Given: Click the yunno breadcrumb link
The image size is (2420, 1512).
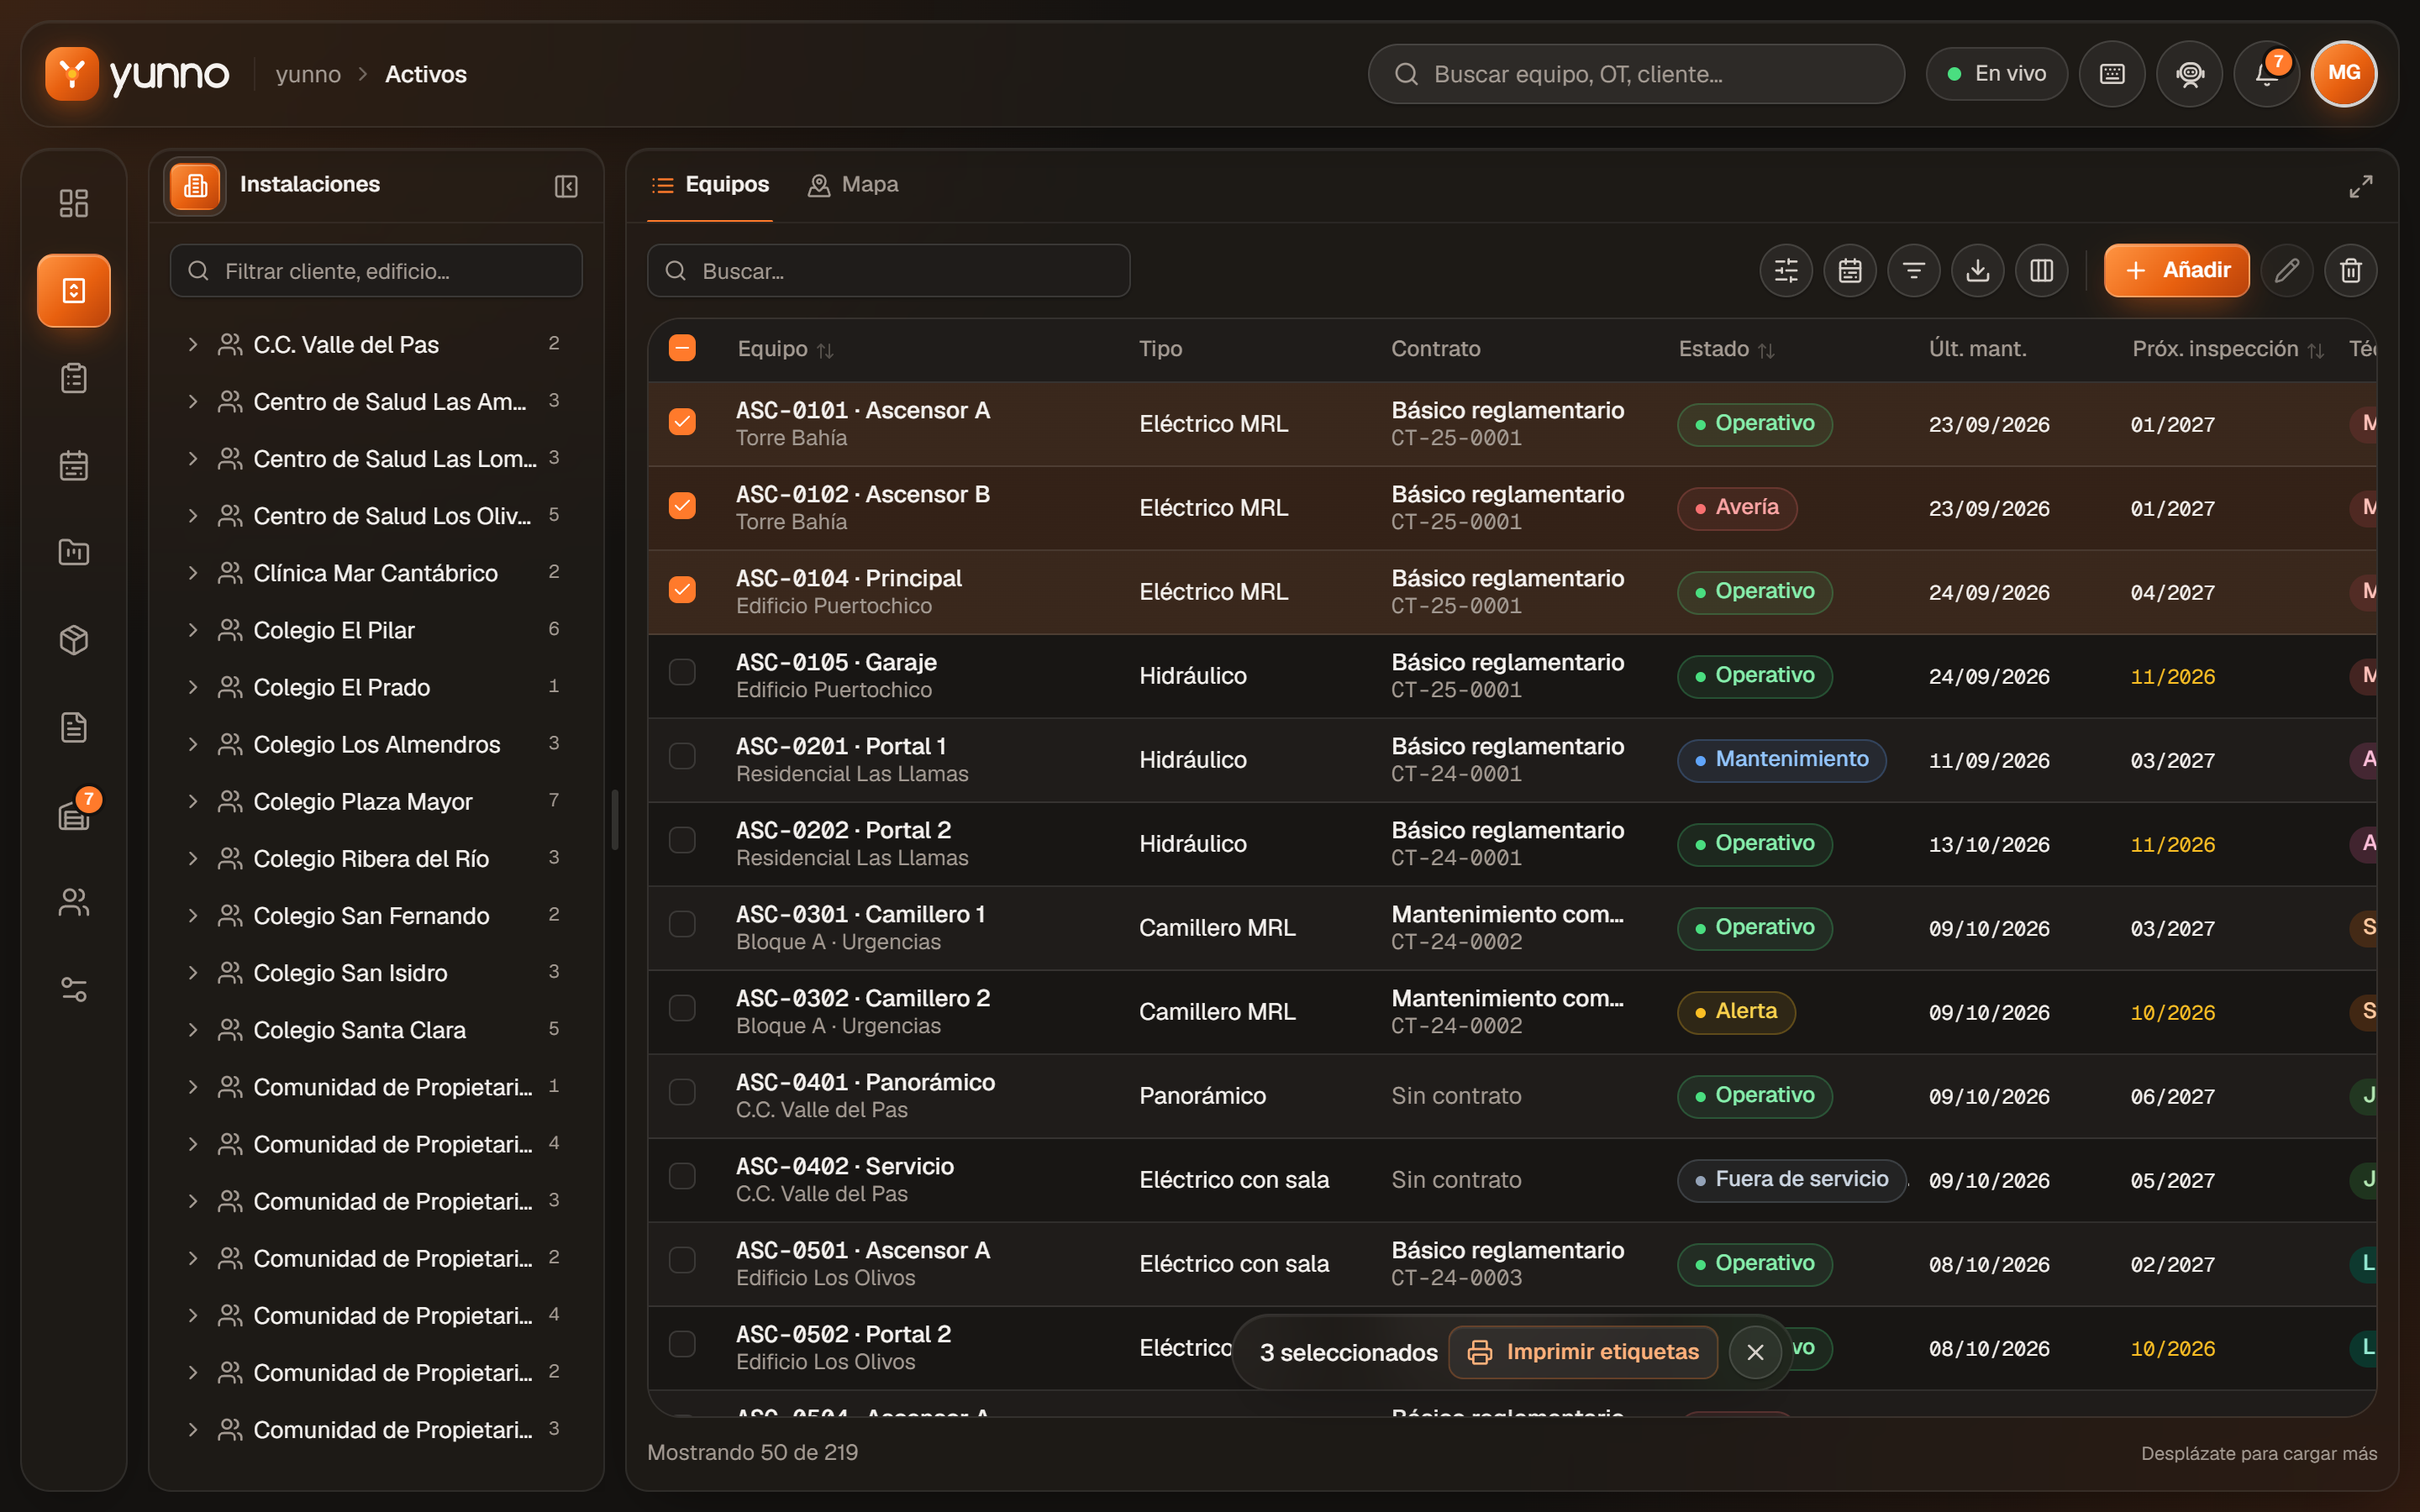Looking at the screenshot, I should tap(308, 74).
